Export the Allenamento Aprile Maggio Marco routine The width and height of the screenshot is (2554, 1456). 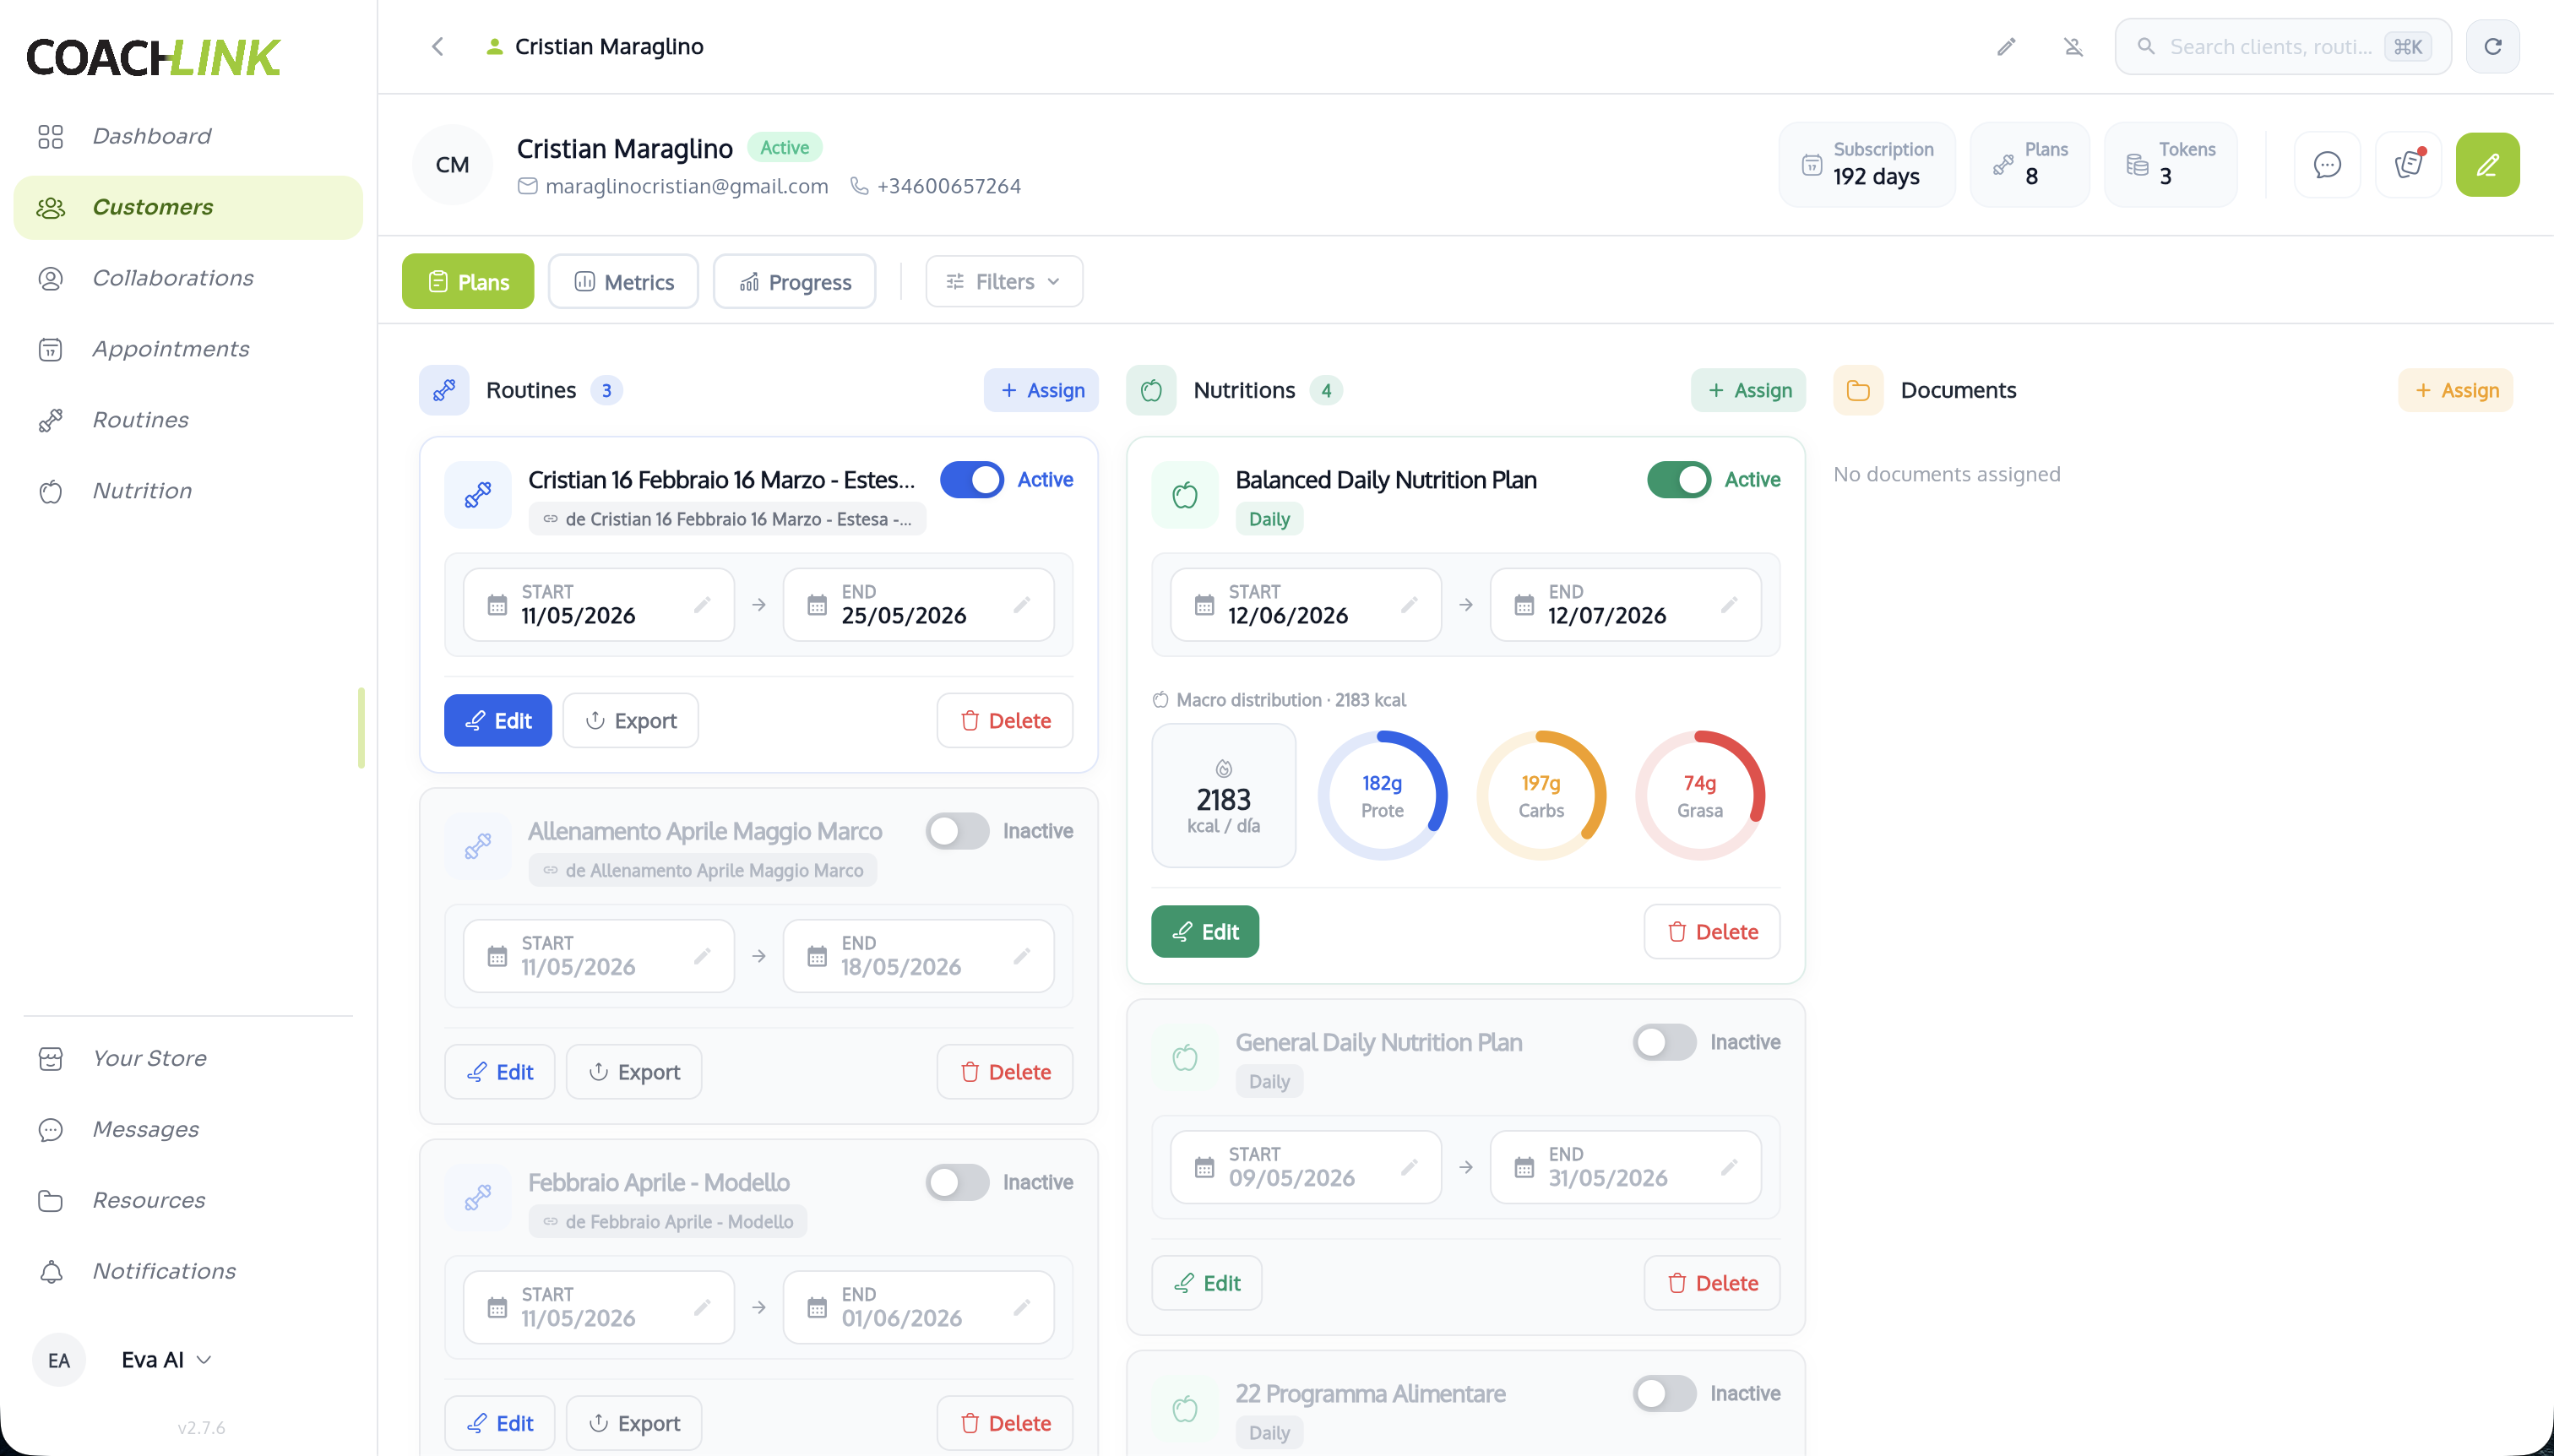tap(633, 1071)
